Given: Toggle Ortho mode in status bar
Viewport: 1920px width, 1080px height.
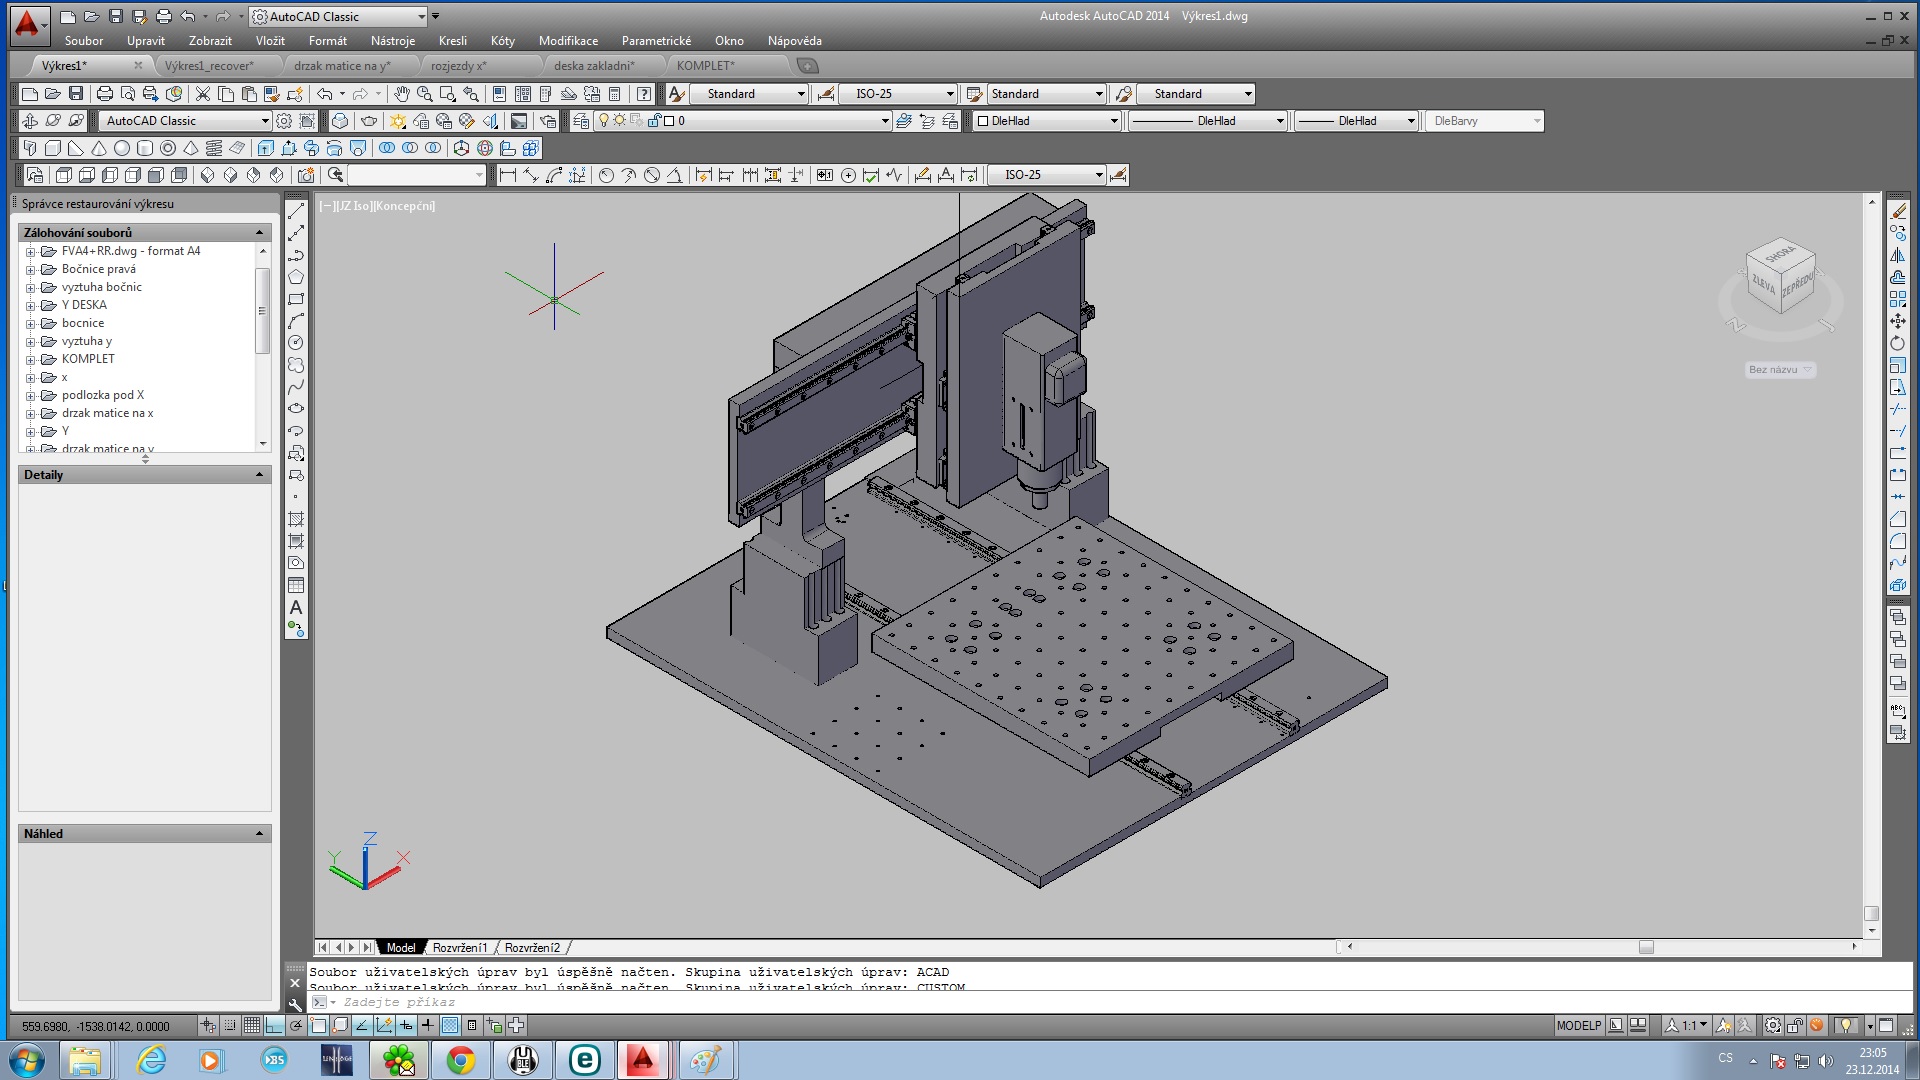Looking at the screenshot, I should pyautogui.click(x=274, y=1026).
